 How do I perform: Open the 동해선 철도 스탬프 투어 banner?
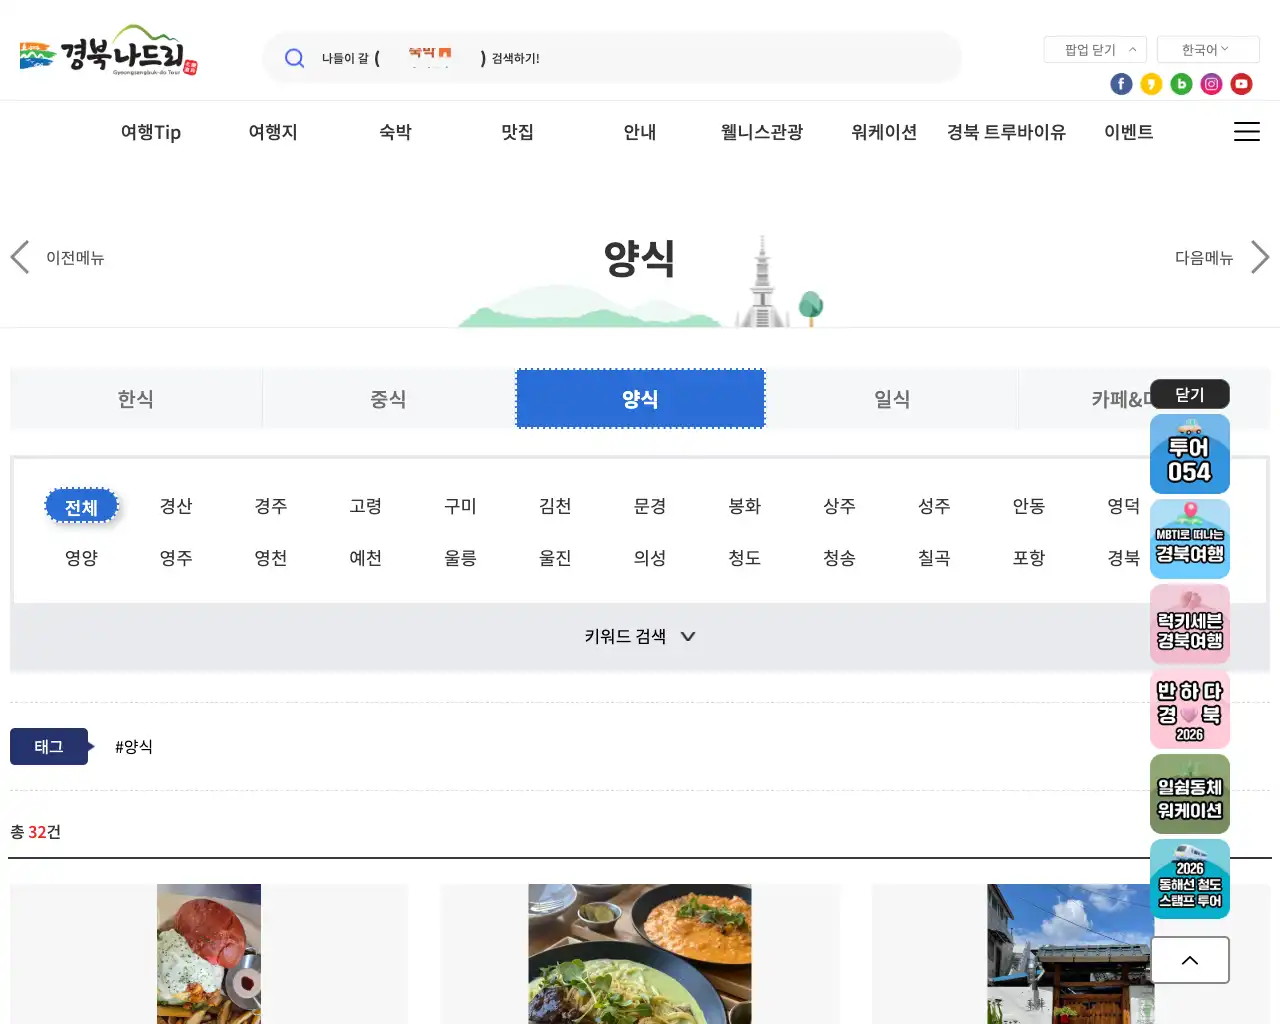coord(1190,879)
